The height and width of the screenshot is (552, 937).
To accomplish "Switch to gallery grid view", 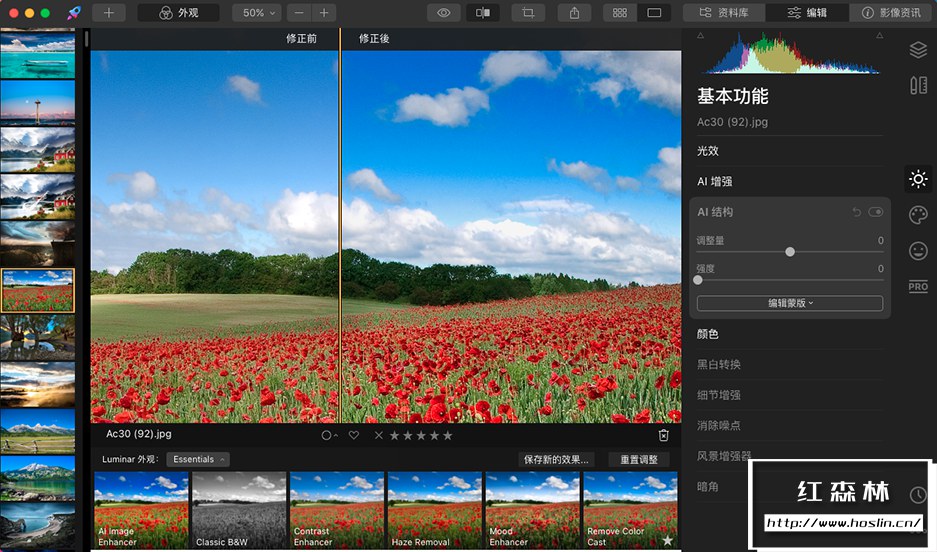I will pos(620,13).
